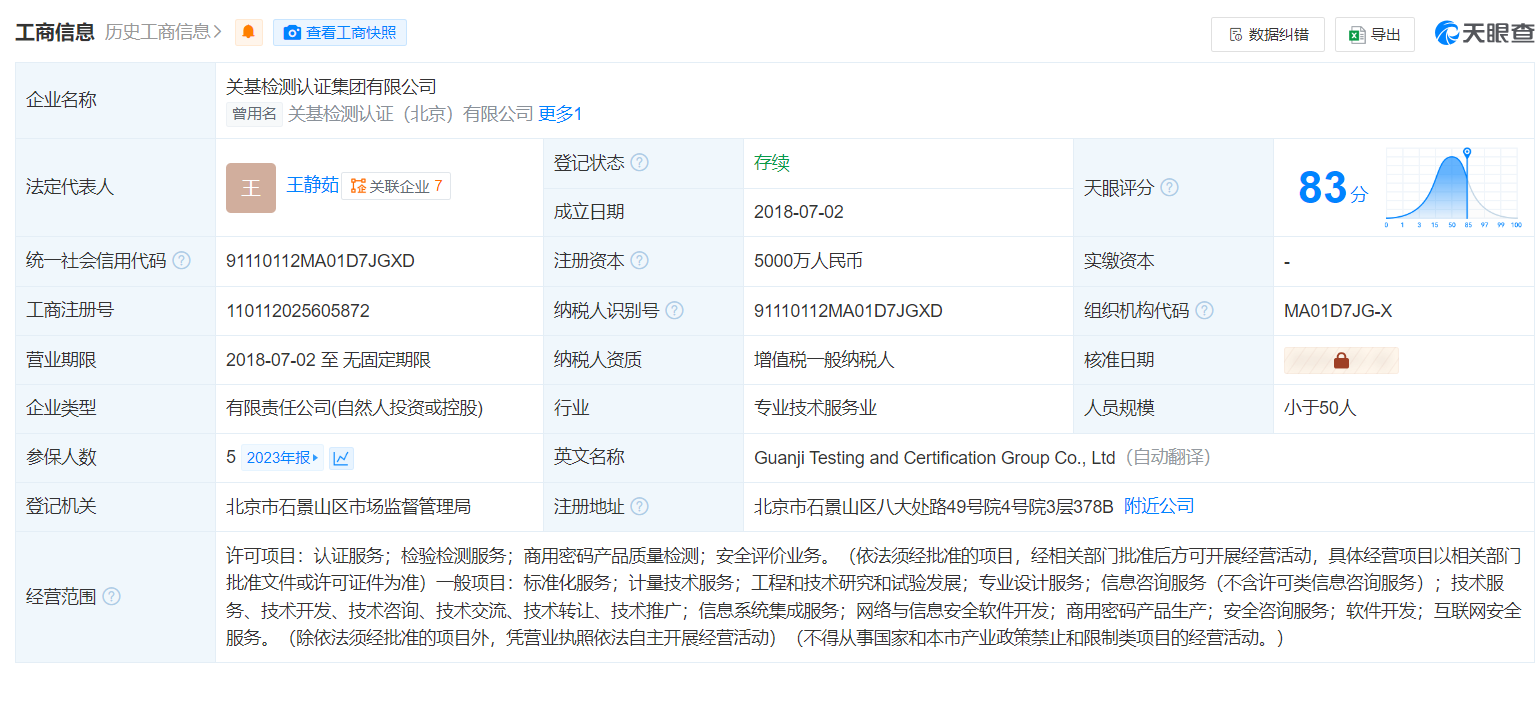Select founding date 2018-07-02
The image size is (1535, 704).
[x=799, y=212]
